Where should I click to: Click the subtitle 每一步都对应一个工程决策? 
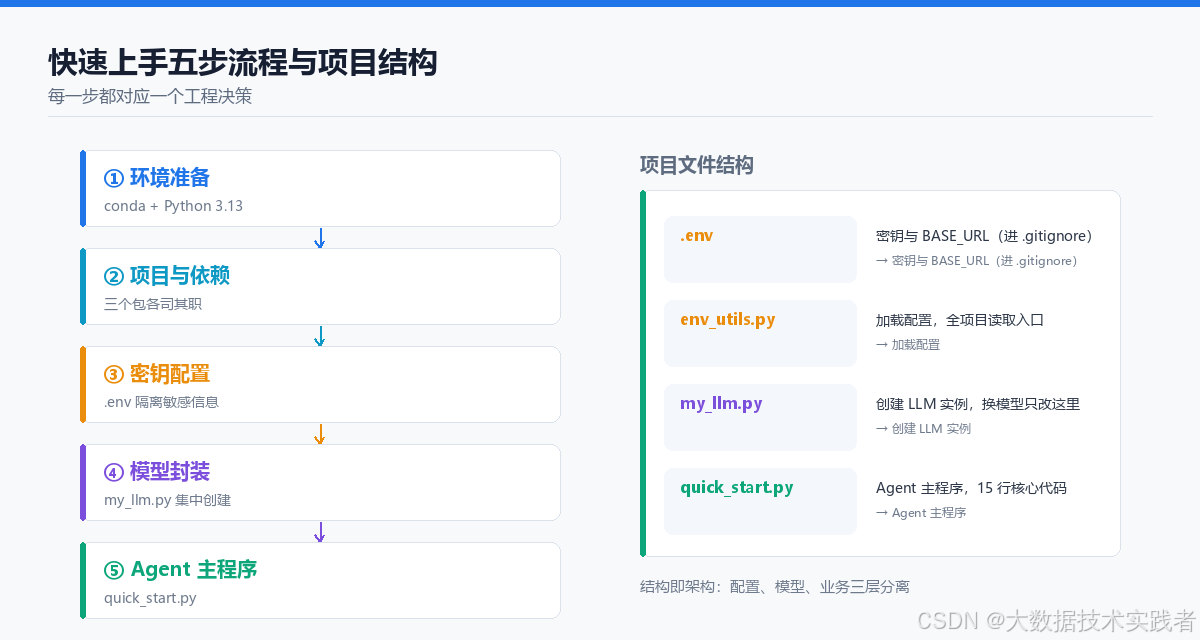pos(150,97)
